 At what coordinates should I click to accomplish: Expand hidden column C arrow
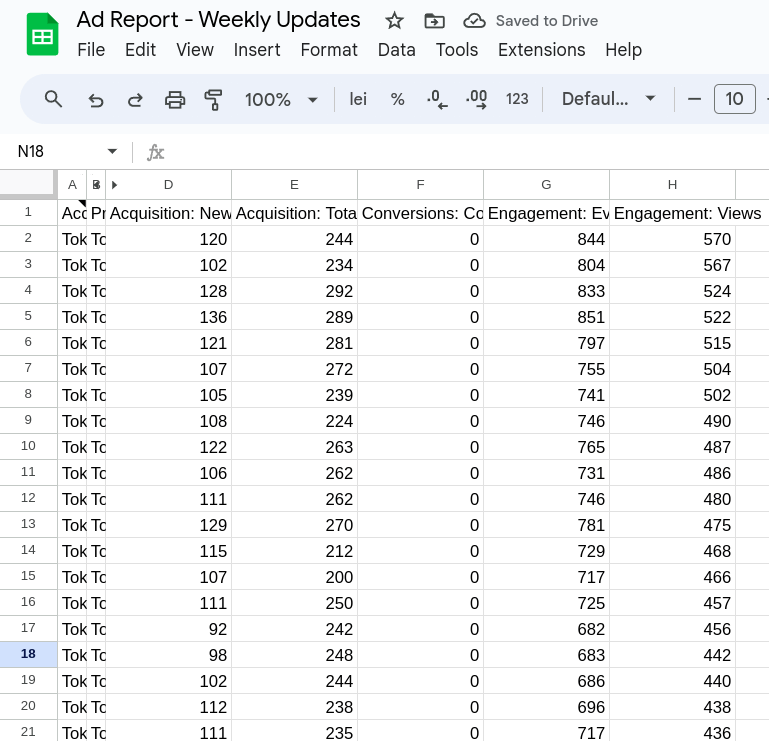114,185
